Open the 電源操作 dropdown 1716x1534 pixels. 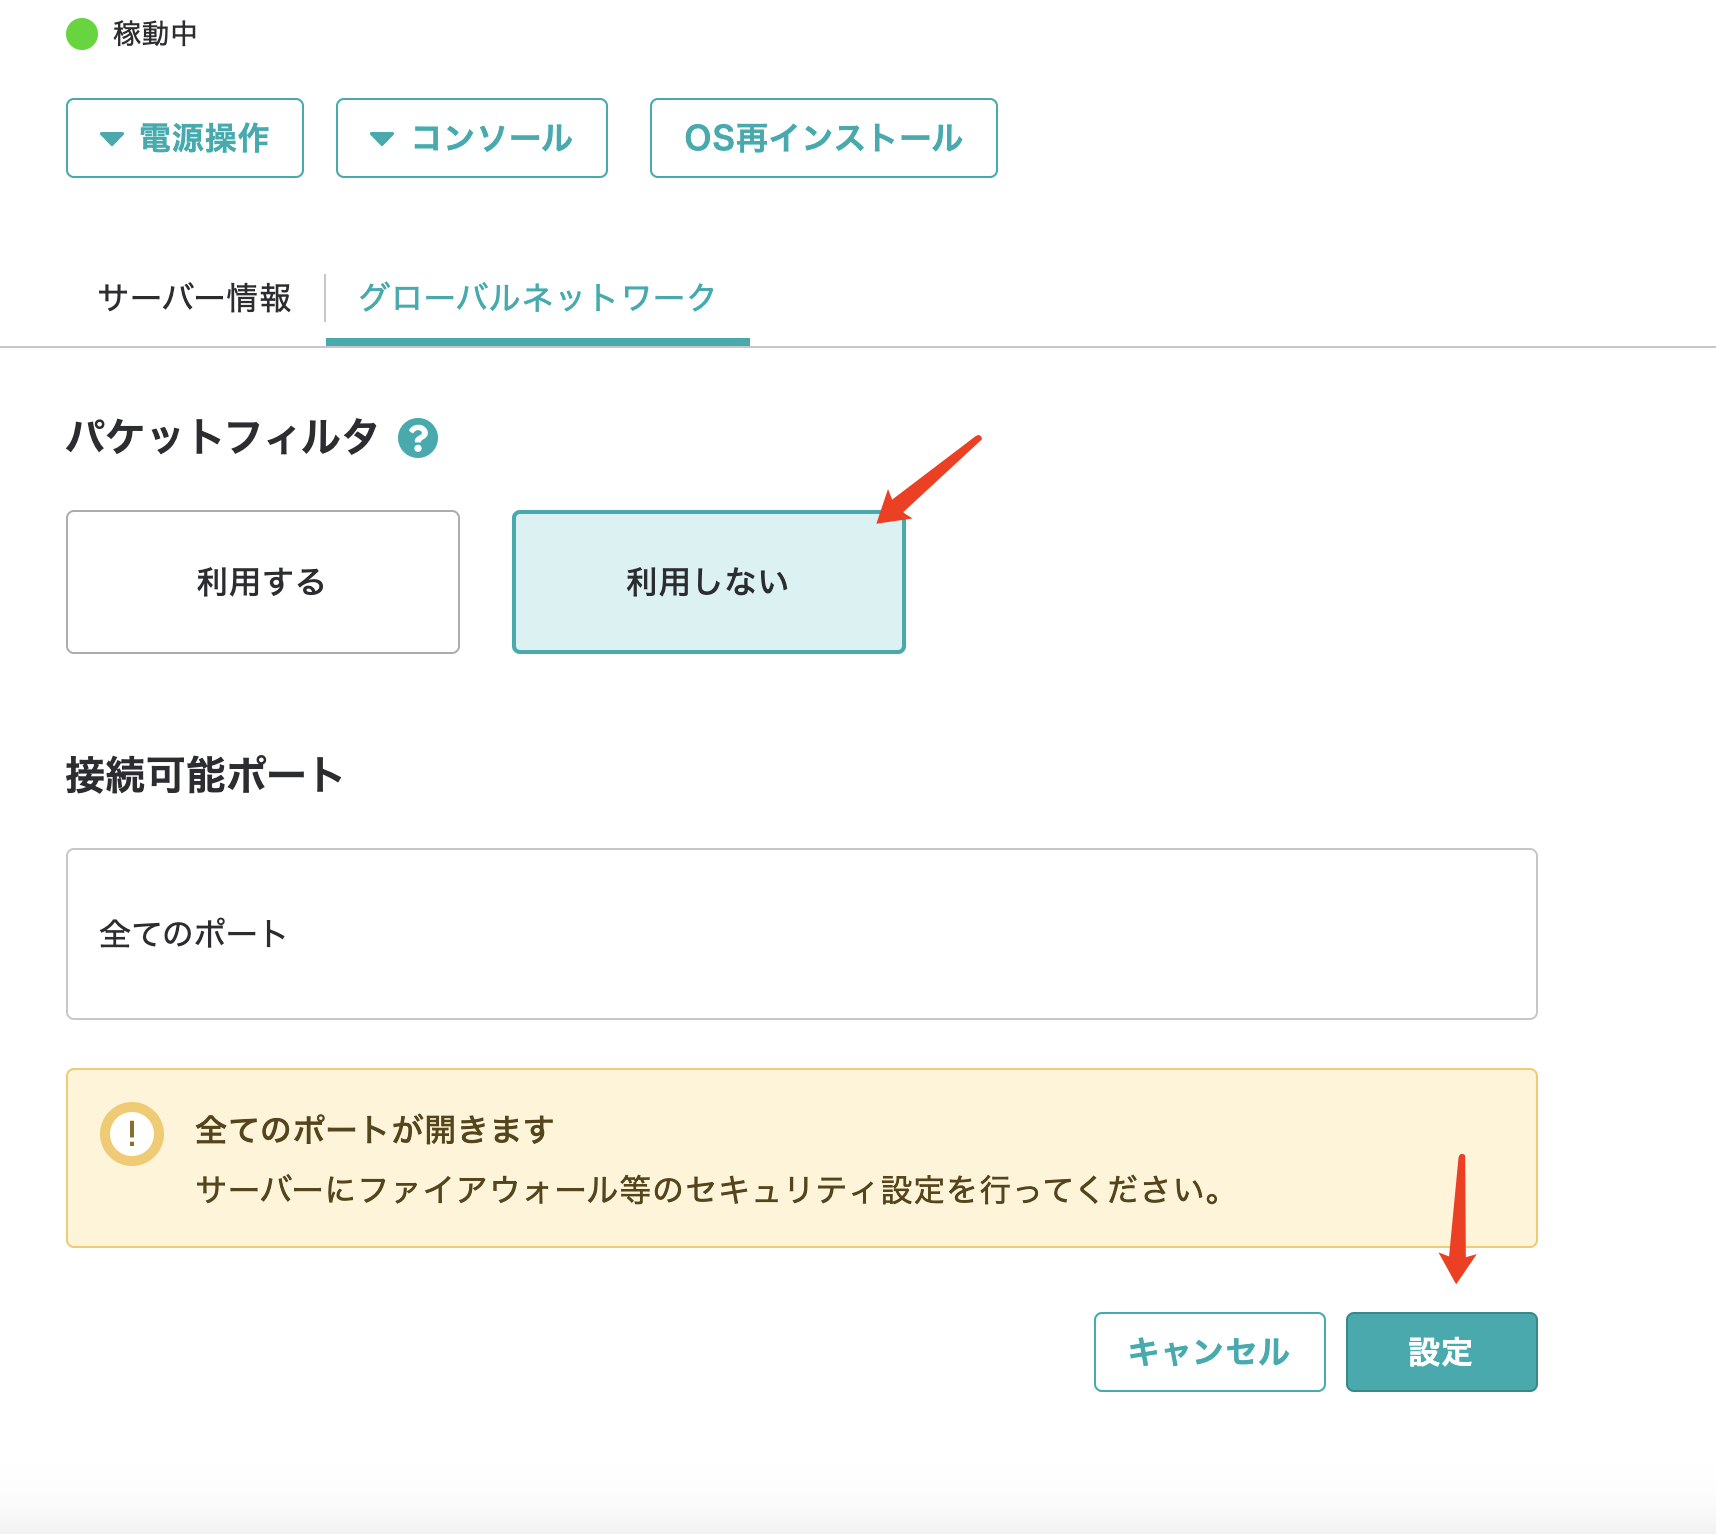click(x=185, y=138)
